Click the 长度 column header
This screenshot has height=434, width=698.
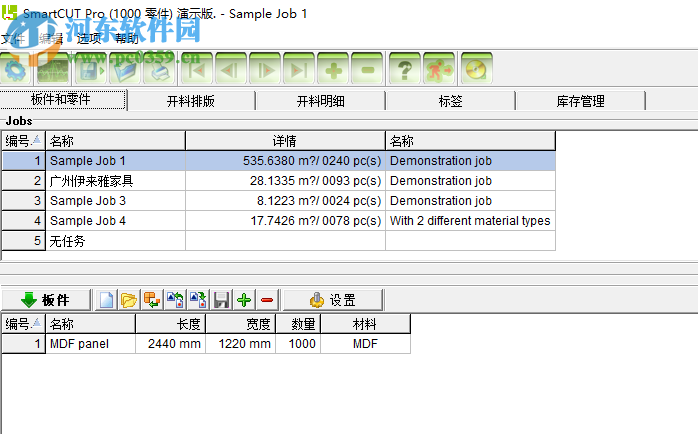click(x=170, y=324)
